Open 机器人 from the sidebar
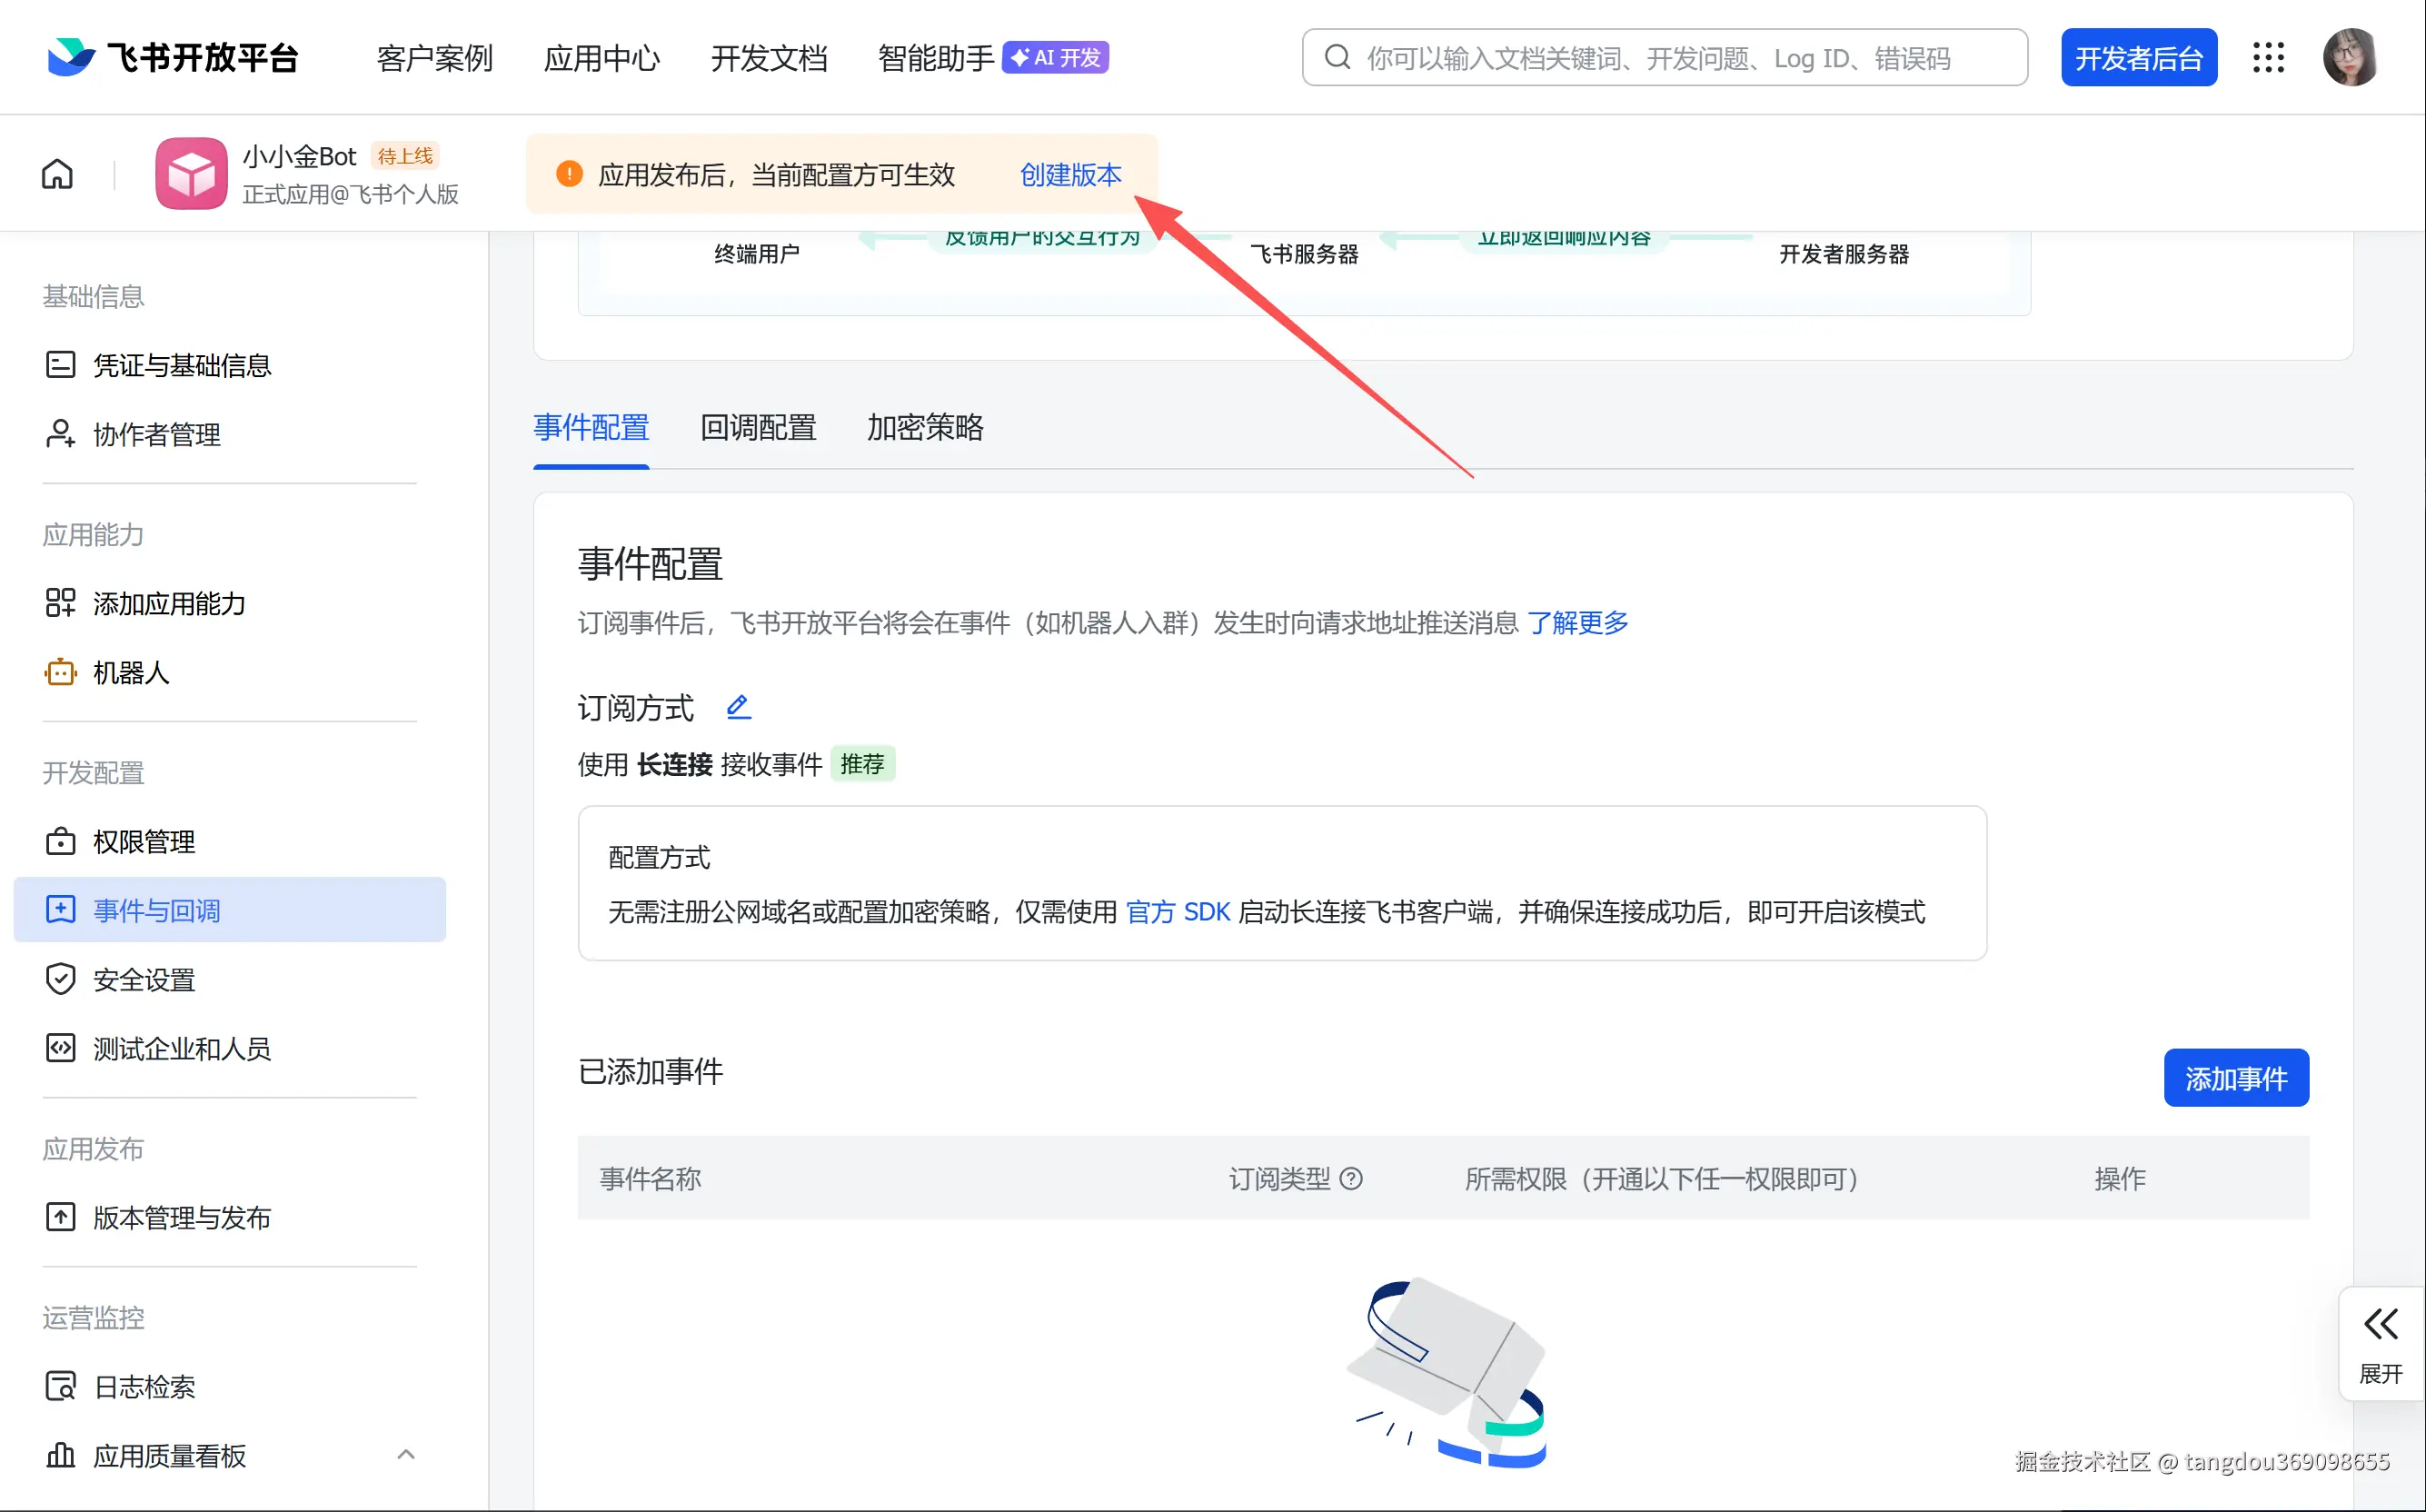The image size is (2426, 1512). [x=130, y=673]
